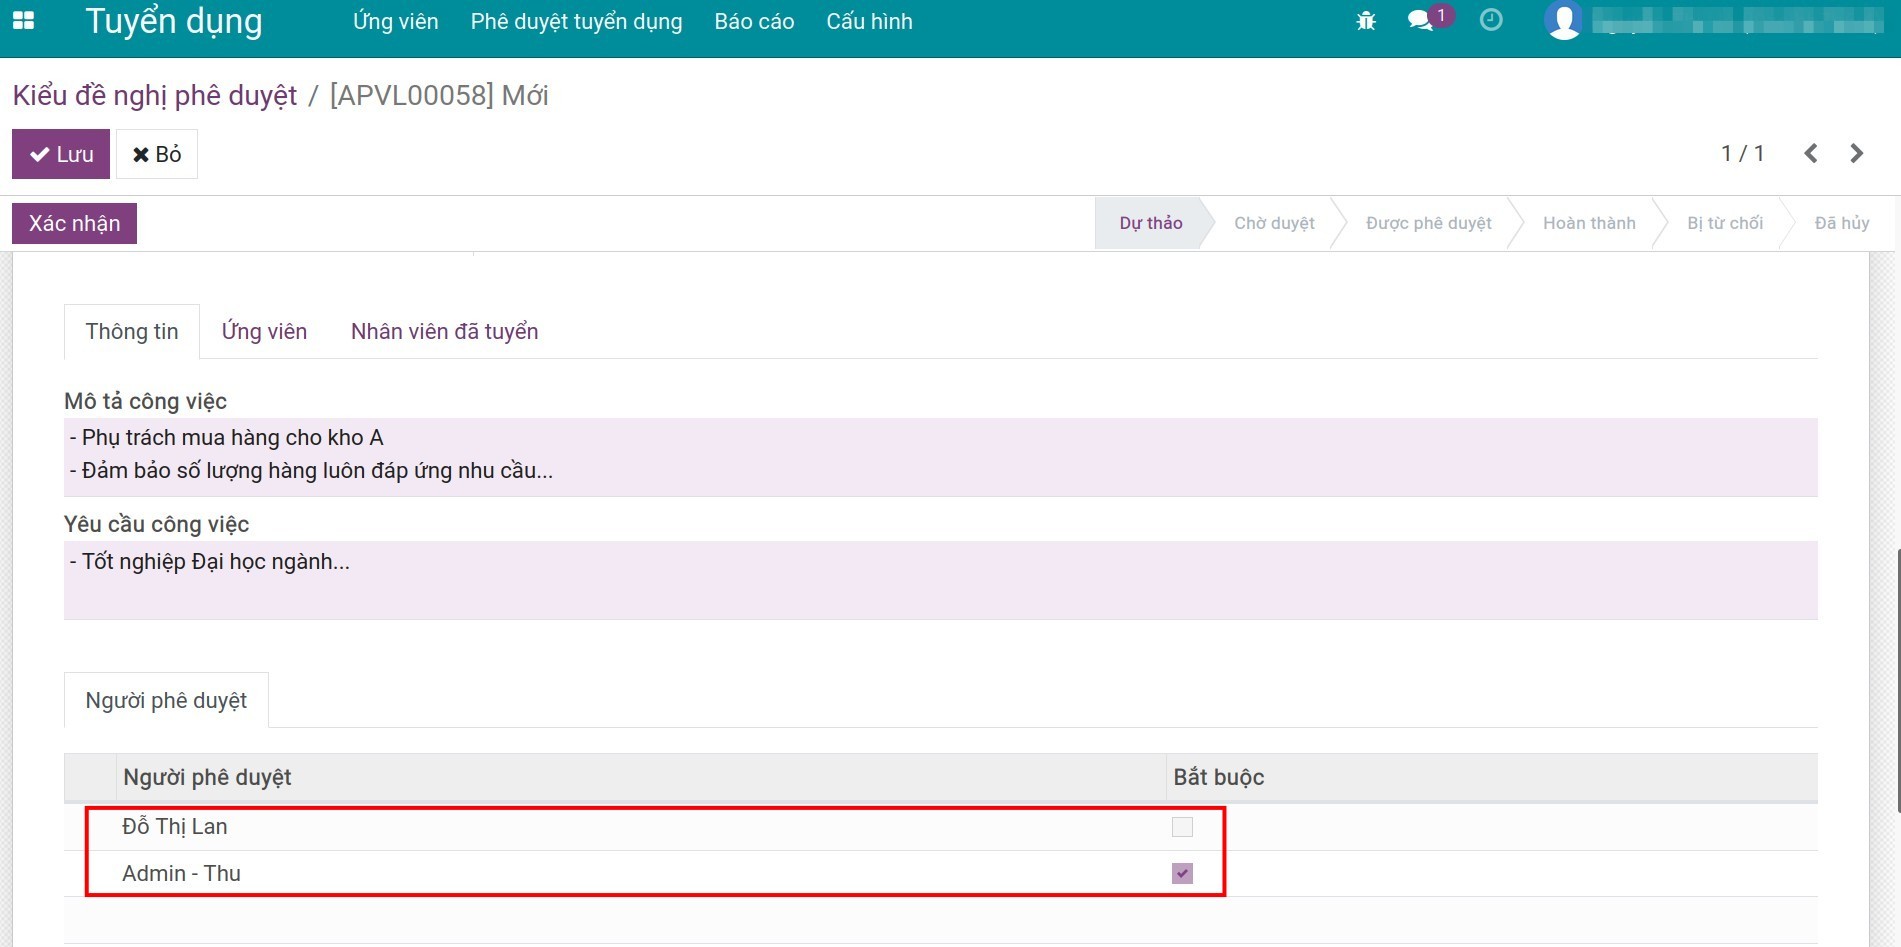Switch to the Ứng viên form tab

[x=264, y=332]
